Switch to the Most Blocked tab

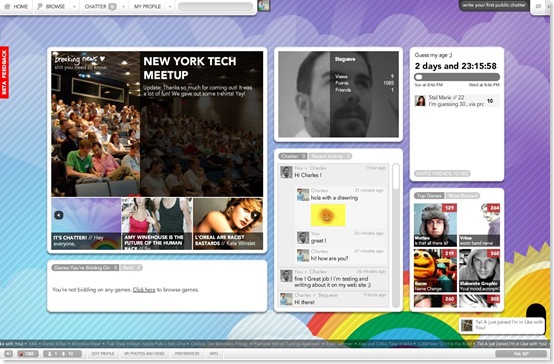point(462,195)
